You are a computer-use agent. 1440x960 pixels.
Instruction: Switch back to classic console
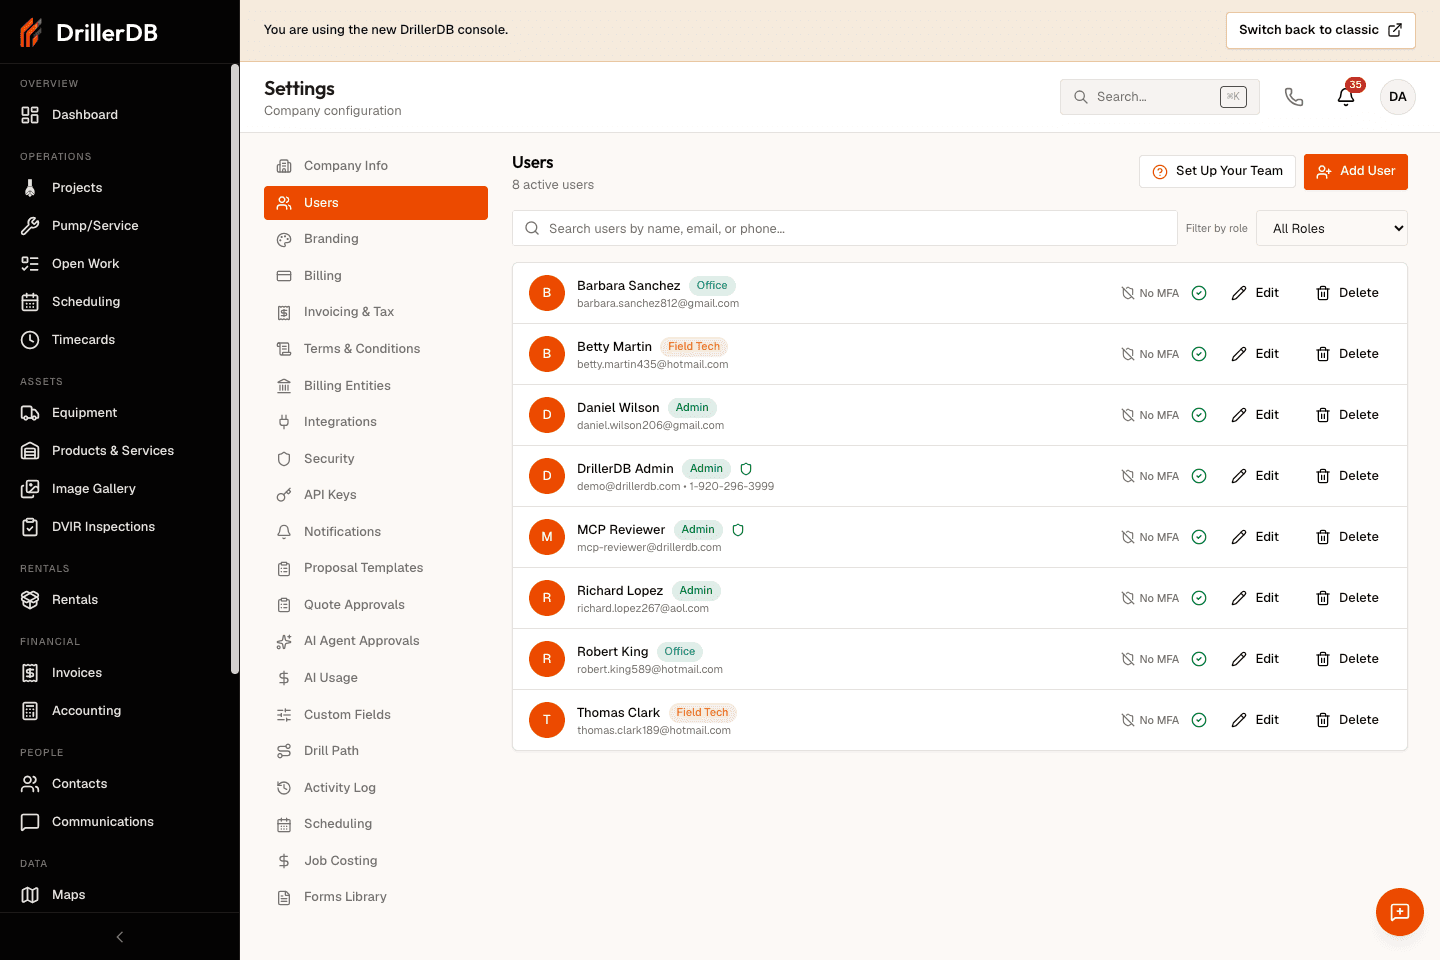[1321, 30]
